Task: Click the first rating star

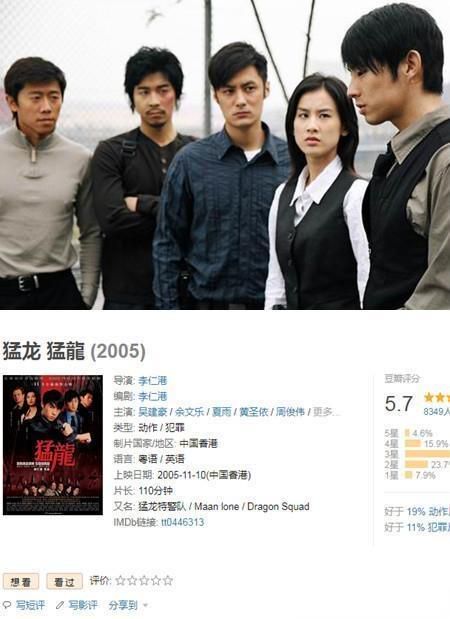Action: 120,580
